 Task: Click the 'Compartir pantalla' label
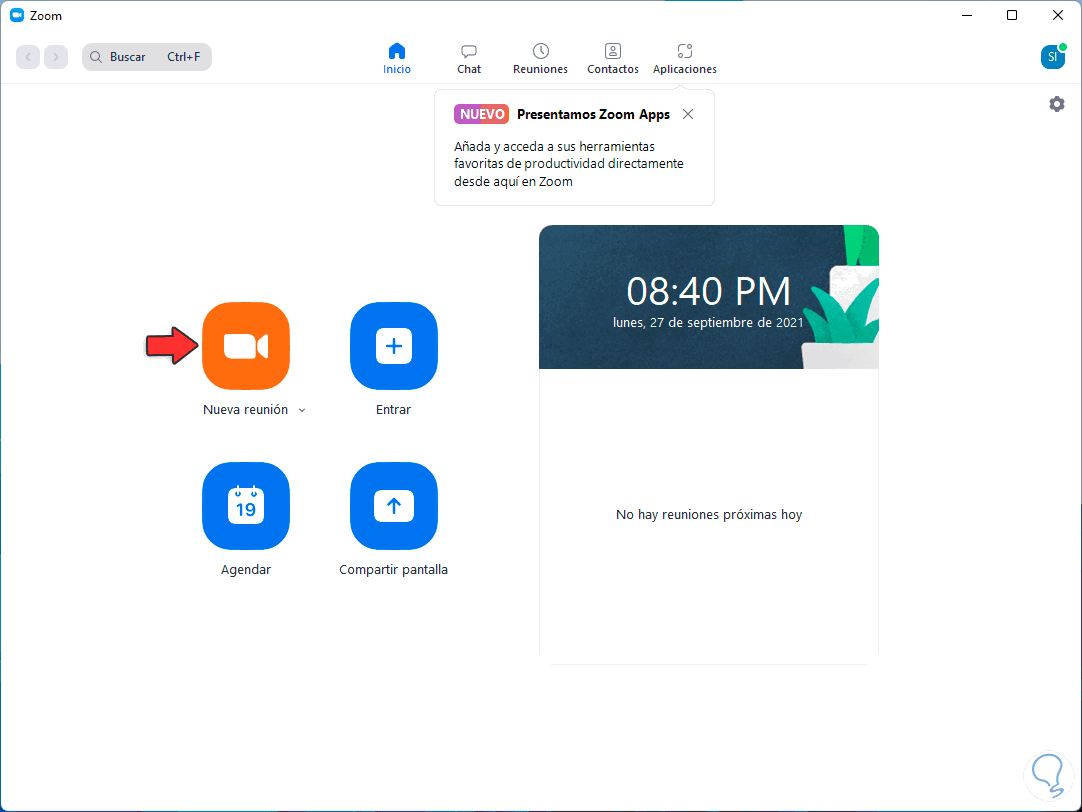click(x=393, y=570)
